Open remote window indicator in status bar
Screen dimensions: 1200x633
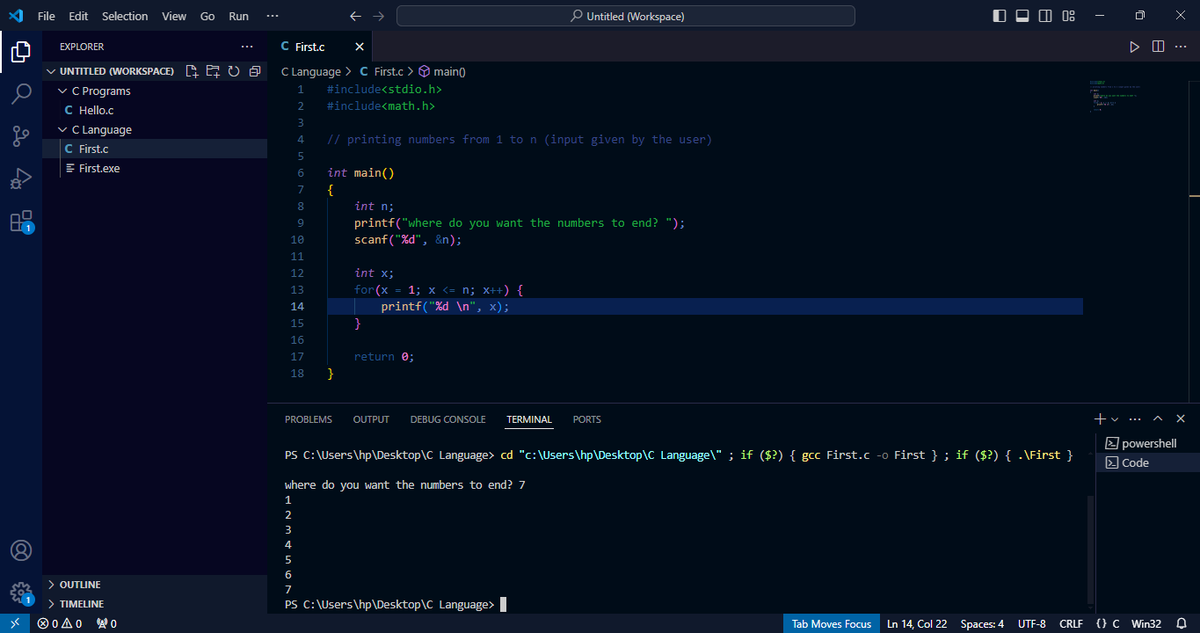click(x=14, y=624)
